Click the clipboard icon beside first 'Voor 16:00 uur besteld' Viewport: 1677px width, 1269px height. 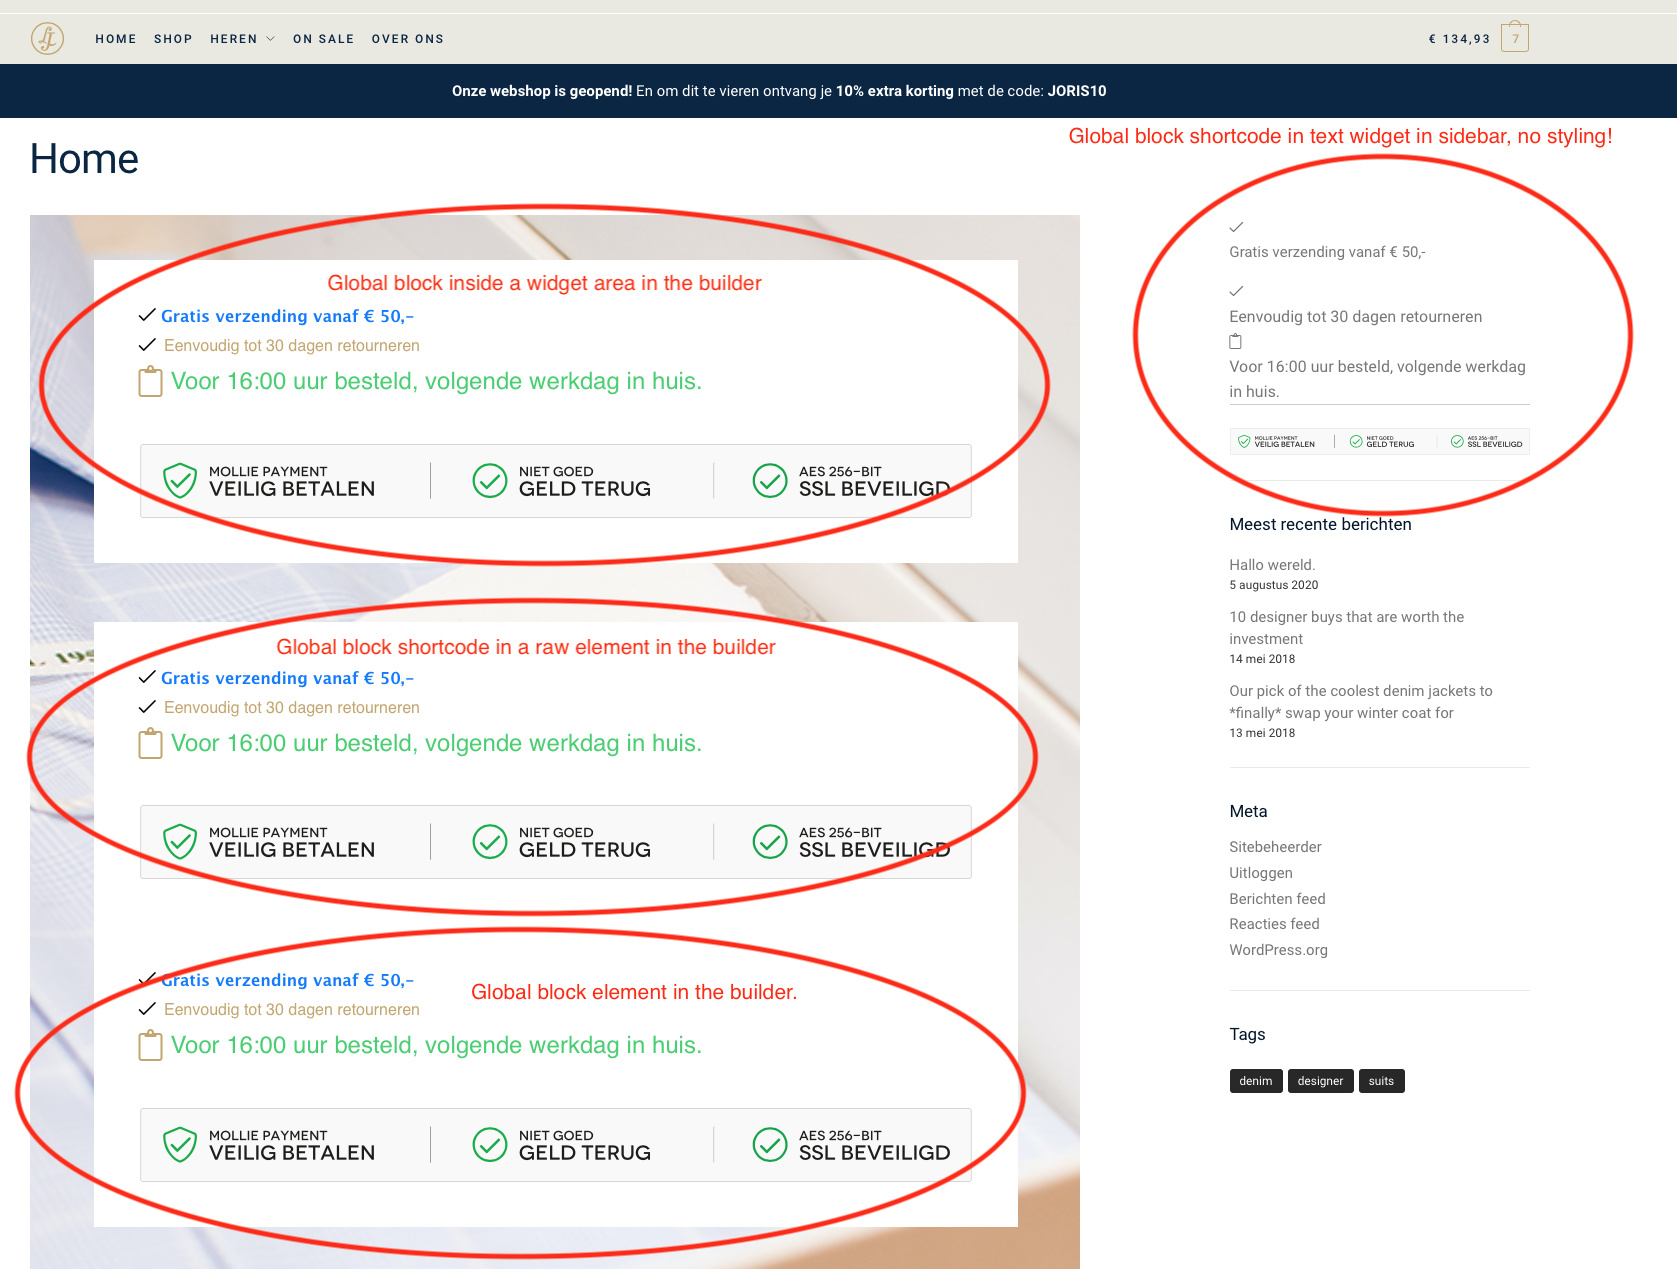(x=150, y=381)
